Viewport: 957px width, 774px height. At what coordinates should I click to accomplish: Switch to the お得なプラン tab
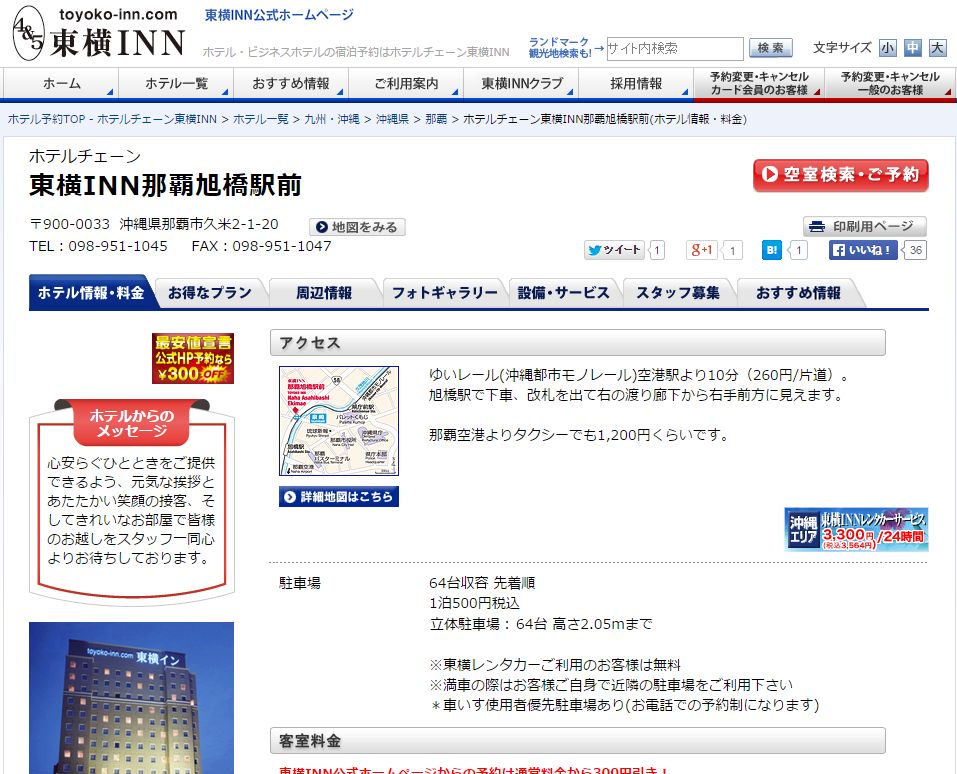[209, 293]
